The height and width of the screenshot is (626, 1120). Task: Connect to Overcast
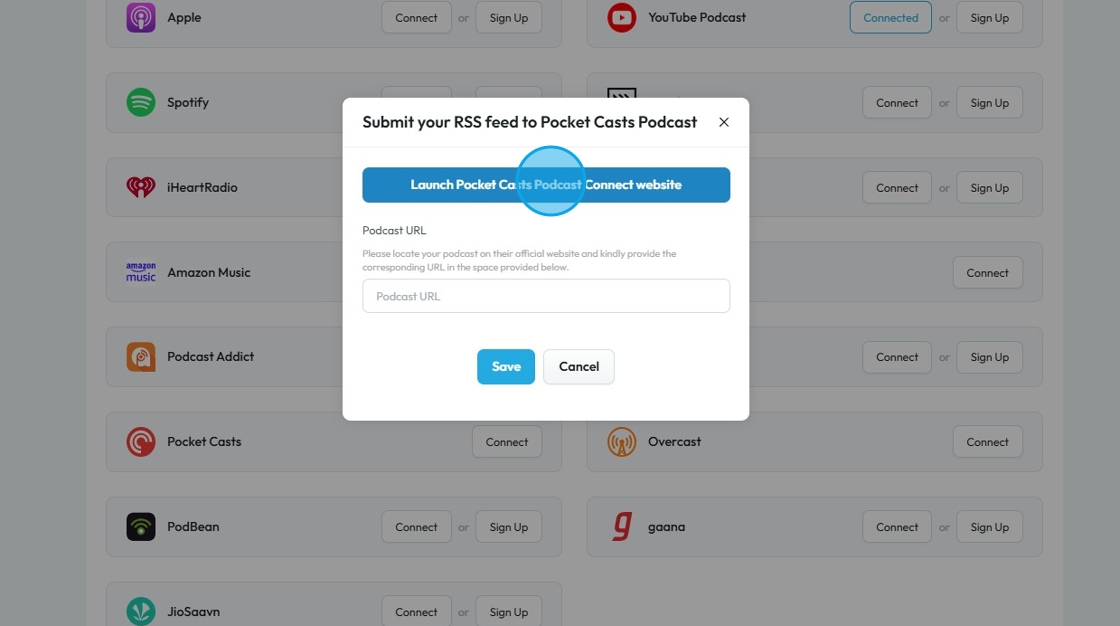tap(987, 442)
